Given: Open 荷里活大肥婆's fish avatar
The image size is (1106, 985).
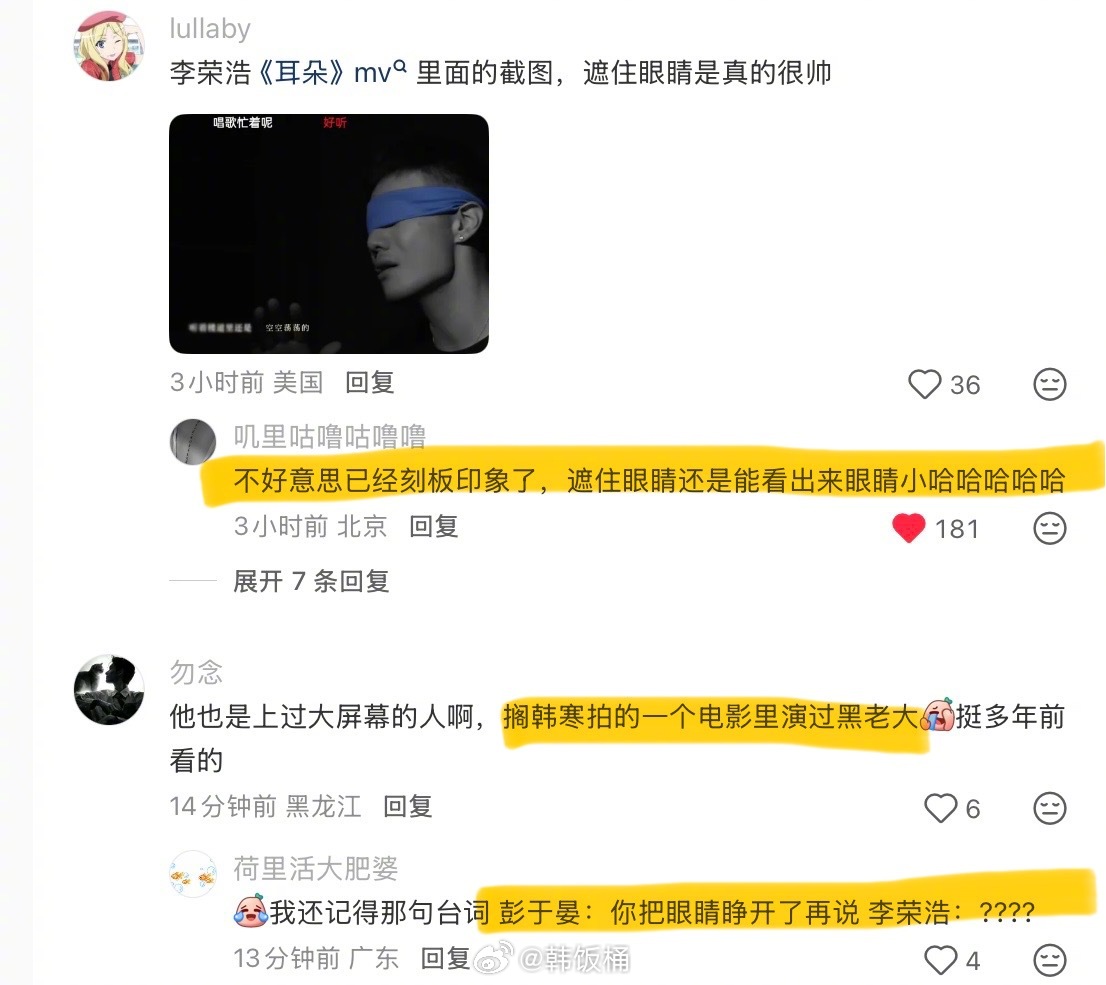Looking at the screenshot, I should point(193,874).
